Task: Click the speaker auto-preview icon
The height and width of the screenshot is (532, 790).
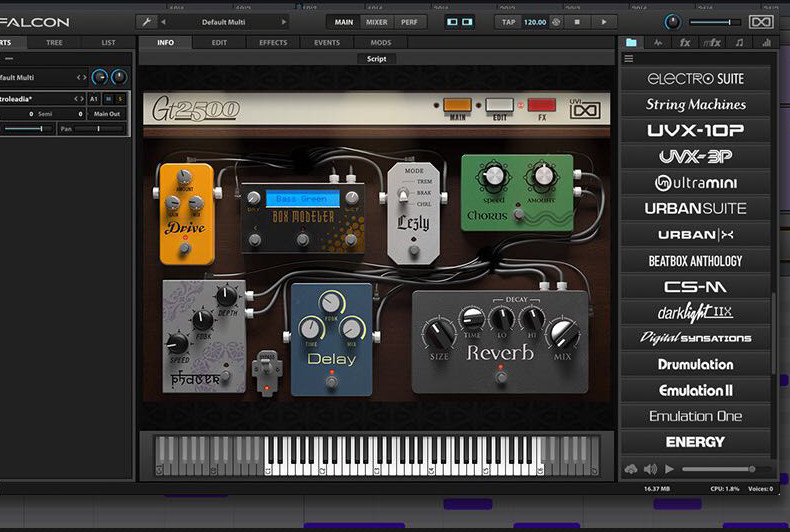Action: 650,470
